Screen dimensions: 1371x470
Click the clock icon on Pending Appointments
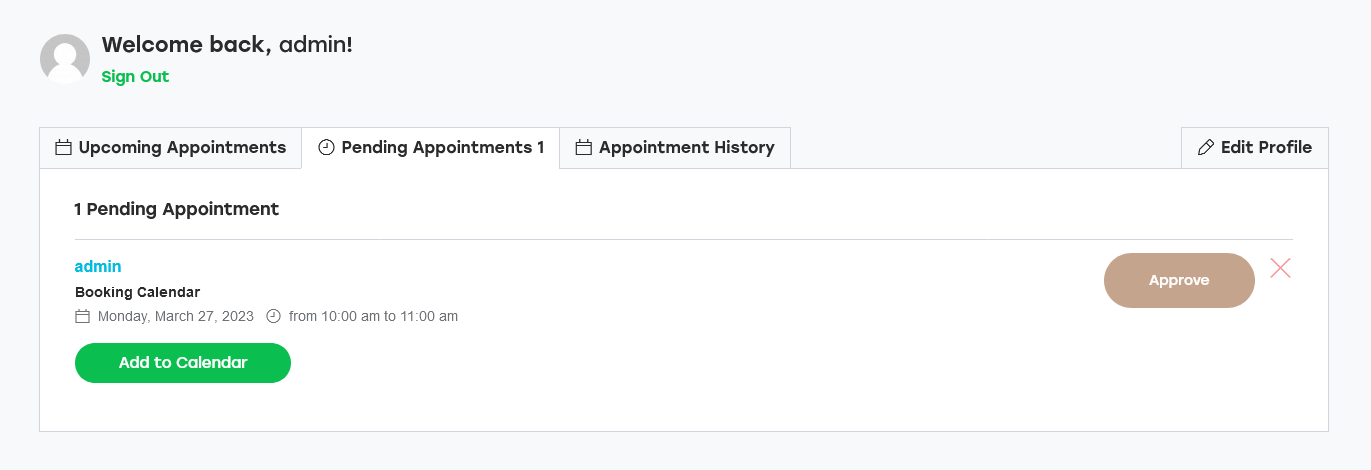click(326, 148)
